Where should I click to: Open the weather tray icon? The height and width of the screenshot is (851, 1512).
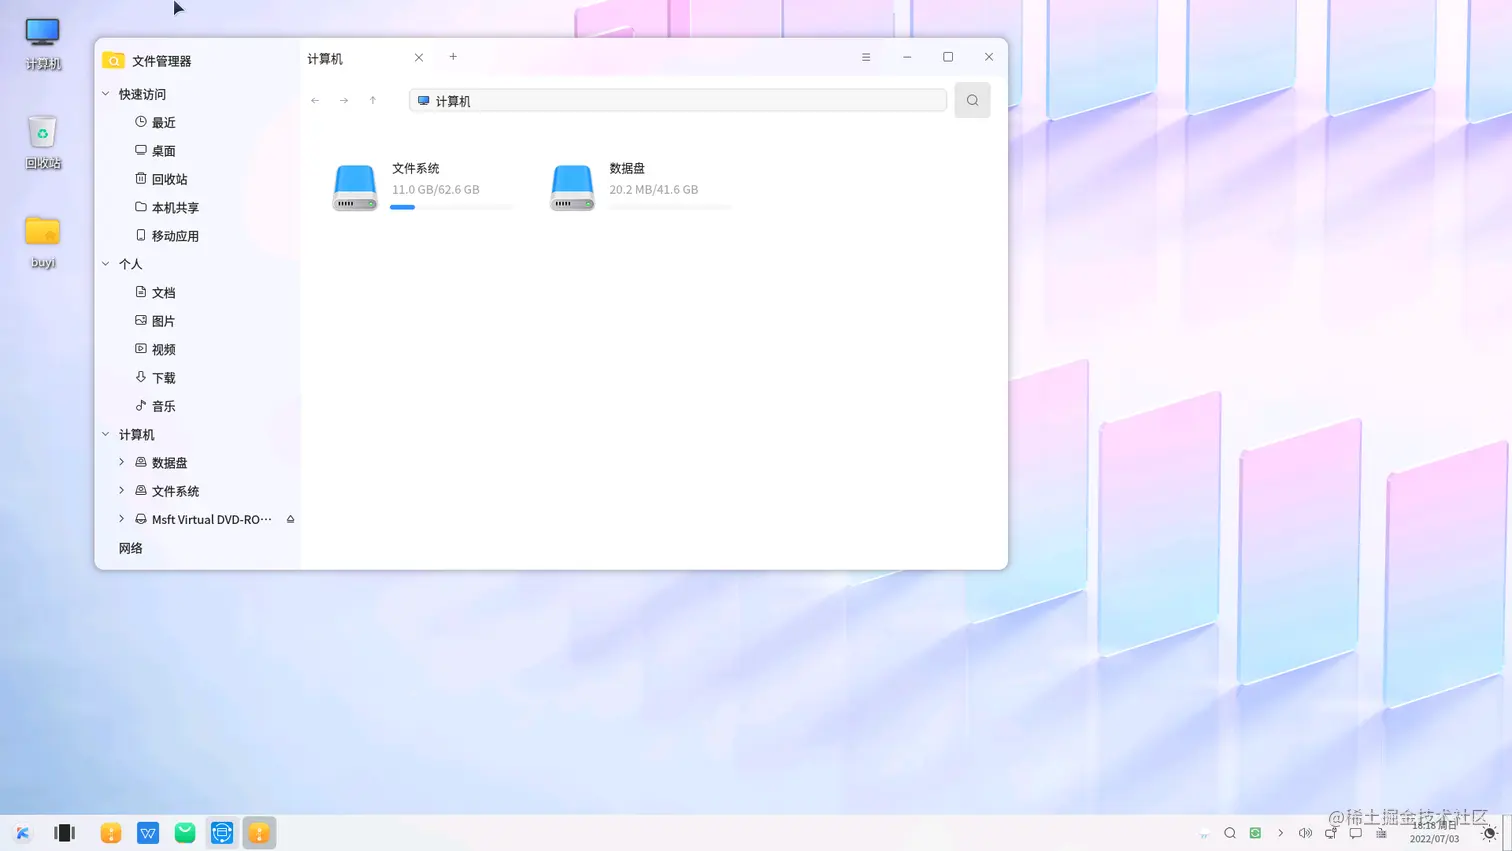[x=1205, y=833]
